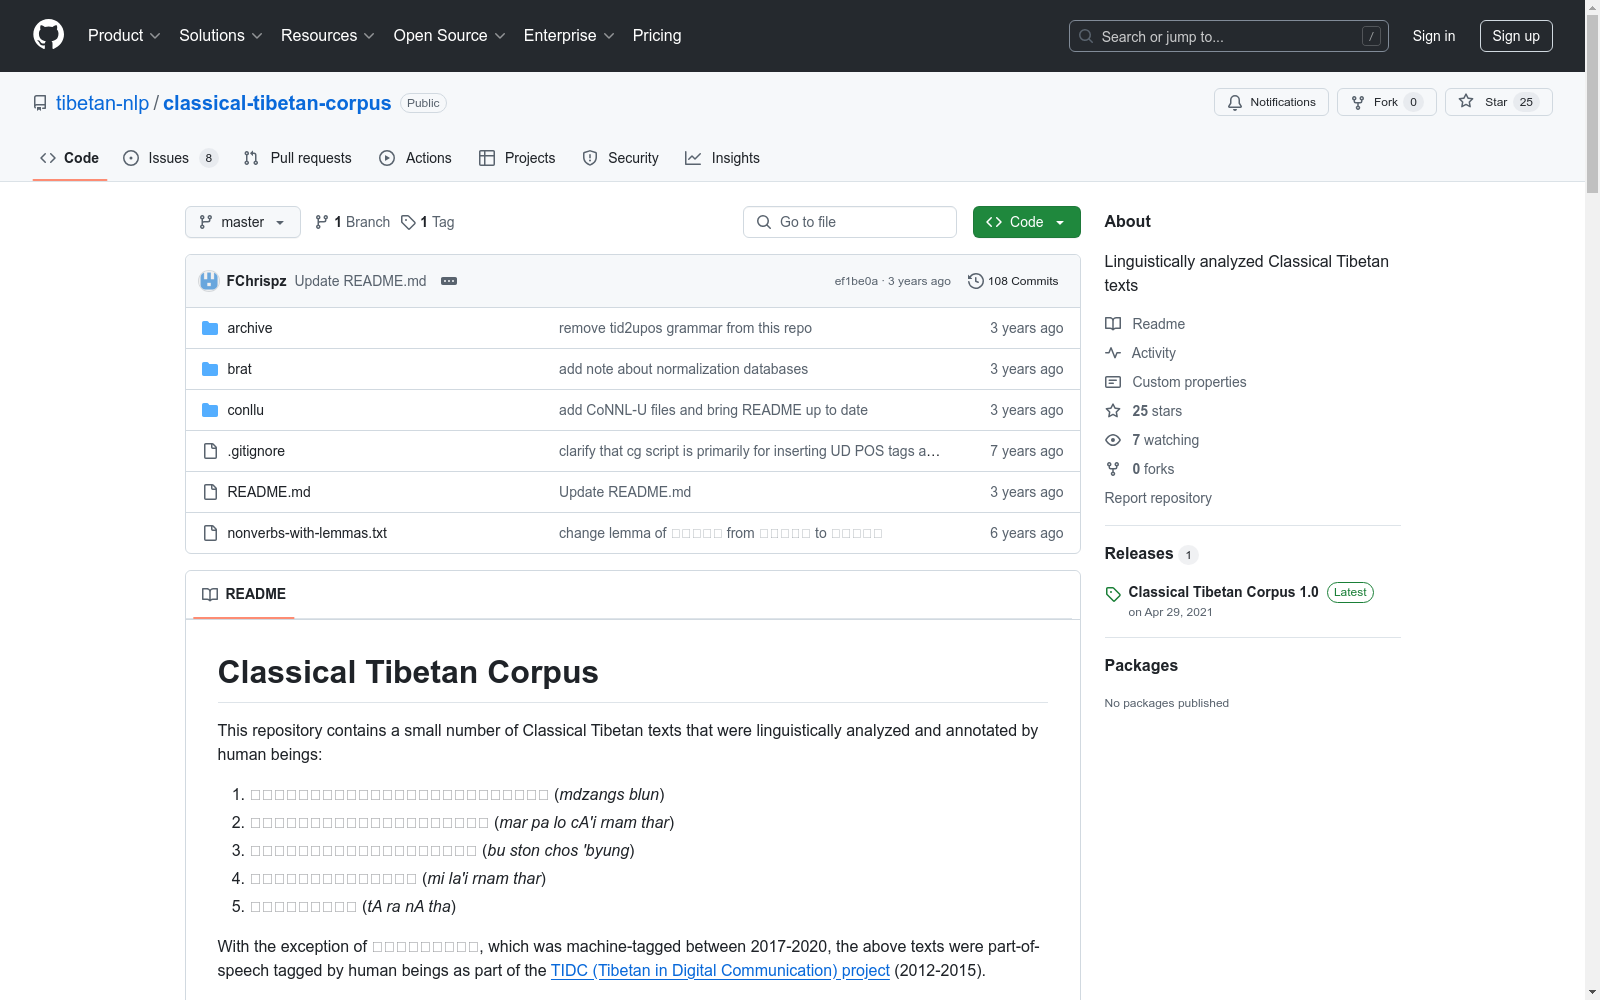This screenshot has width=1600, height=1000.
Task: Click the forks icon in About sidebar
Action: (x=1113, y=469)
